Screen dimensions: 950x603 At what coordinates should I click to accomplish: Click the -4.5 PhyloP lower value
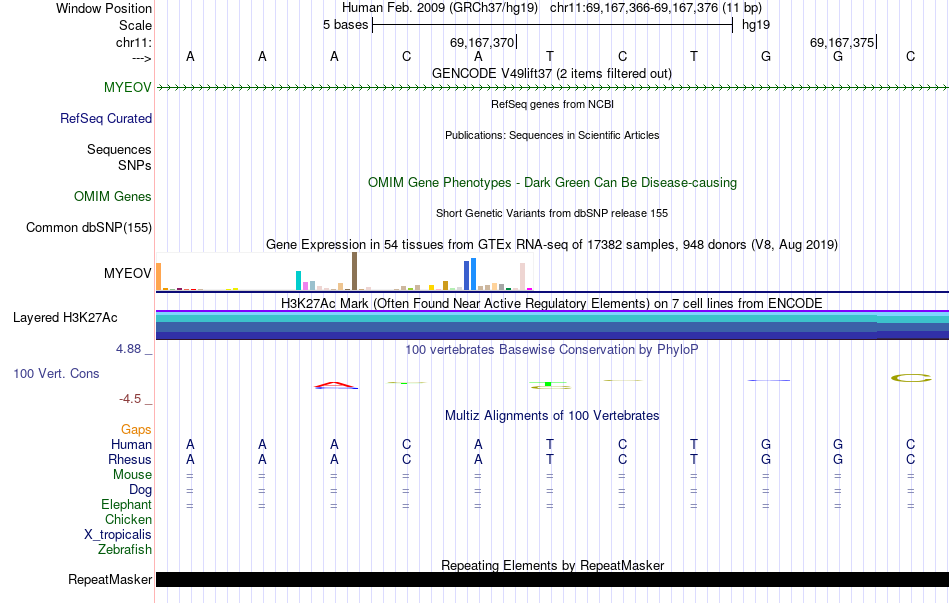pyautogui.click(x=130, y=399)
